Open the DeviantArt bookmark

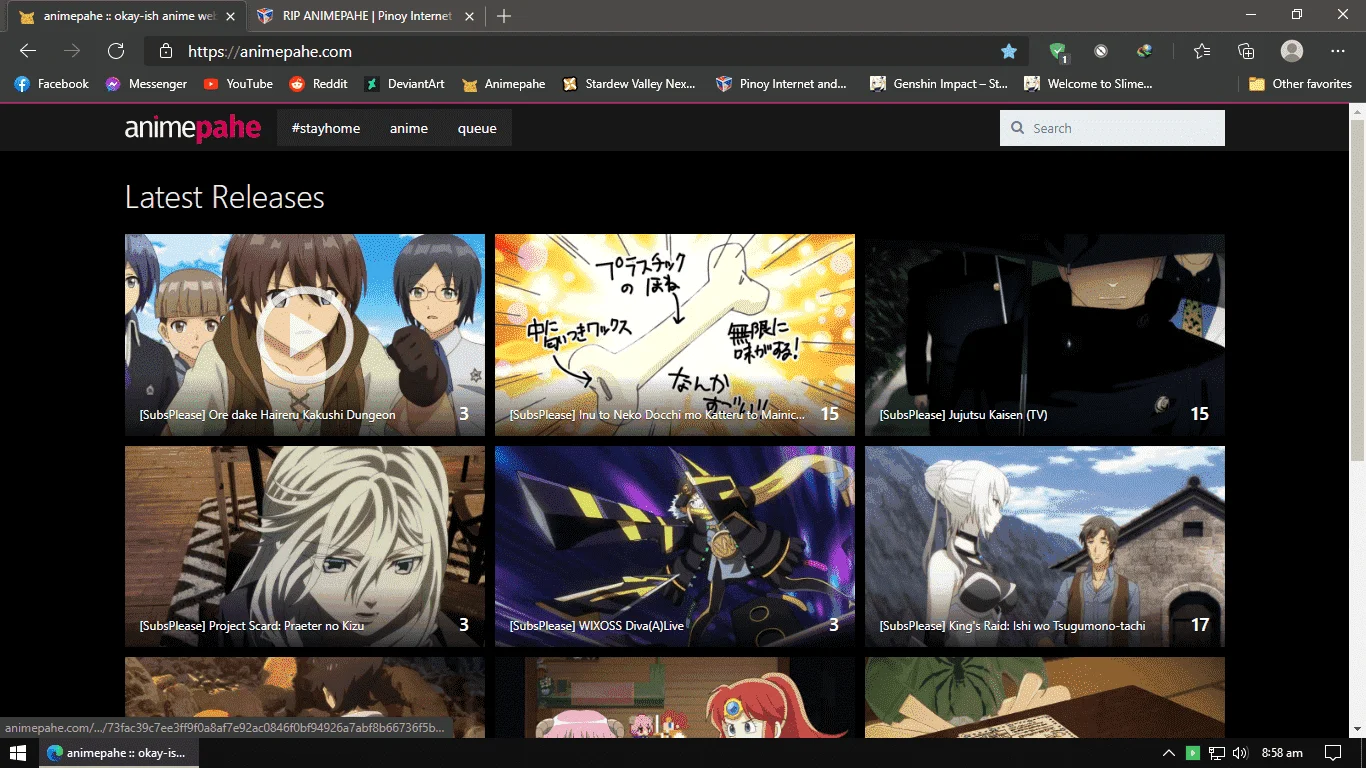405,84
